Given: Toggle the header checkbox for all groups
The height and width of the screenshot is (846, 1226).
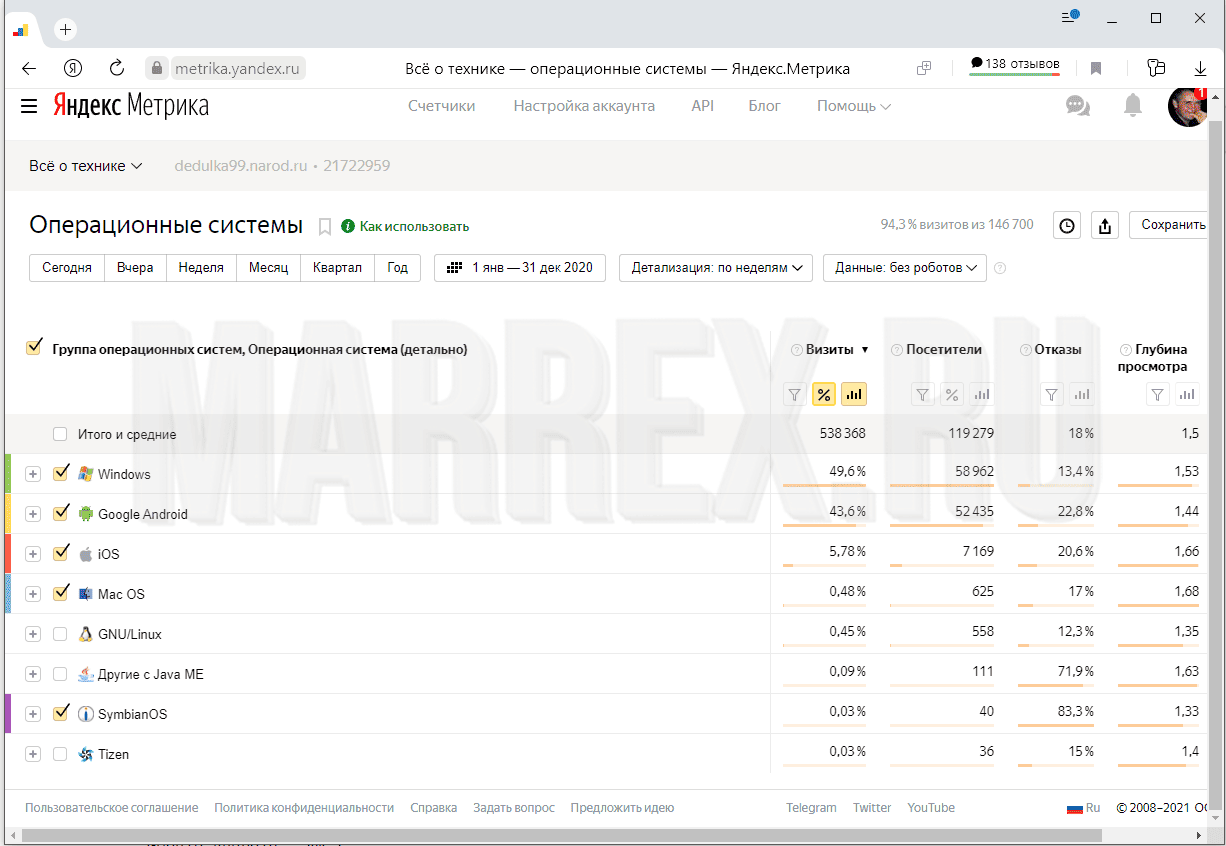Looking at the screenshot, I should [x=34, y=347].
